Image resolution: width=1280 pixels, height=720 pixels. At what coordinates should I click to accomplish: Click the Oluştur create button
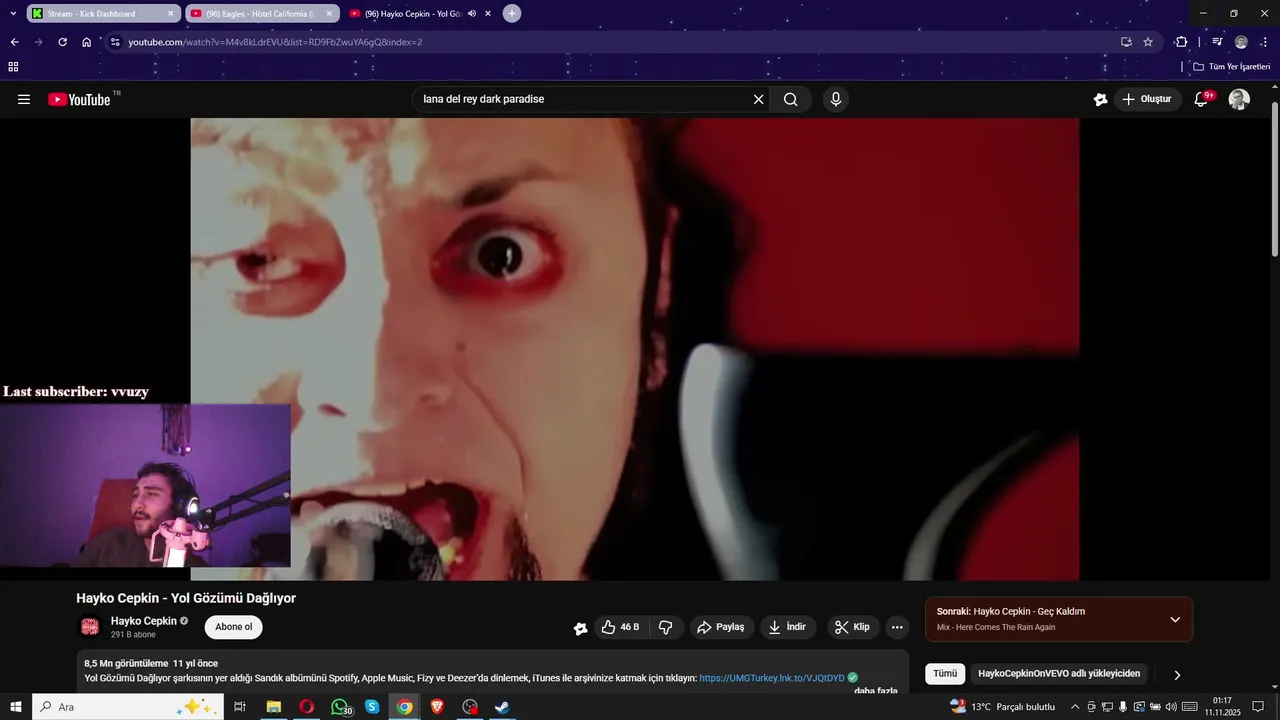coord(1147,99)
